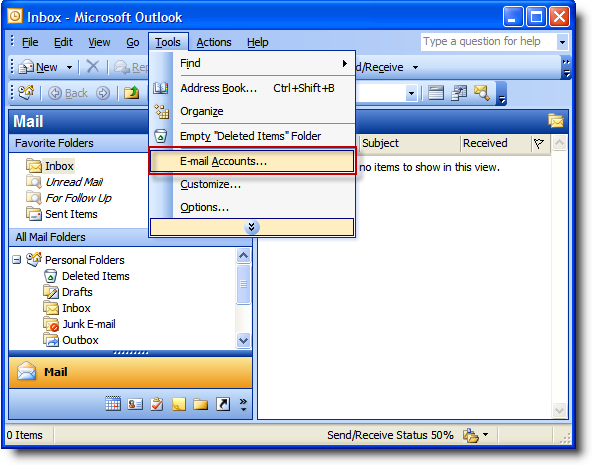Open the Actions menu
Image resolution: width=592 pixels, height=465 pixels.
[214, 42]
